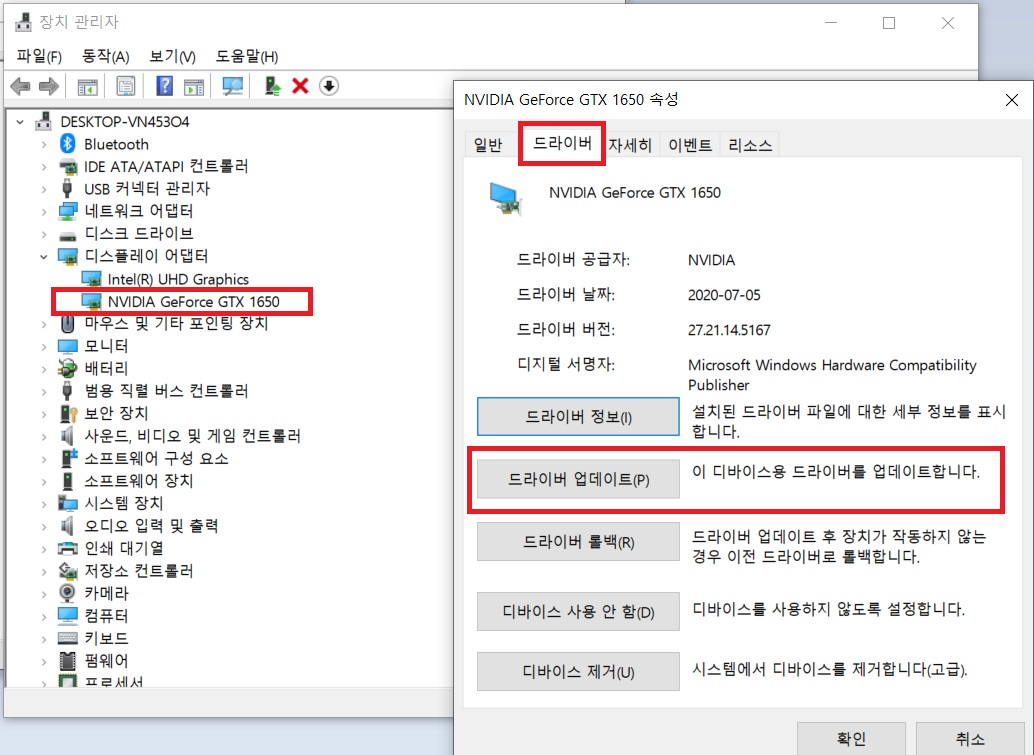Switch to the 일반 tab
This screenshot has width=1034, height=755.
pyautogui.click(x=488, y=144)
